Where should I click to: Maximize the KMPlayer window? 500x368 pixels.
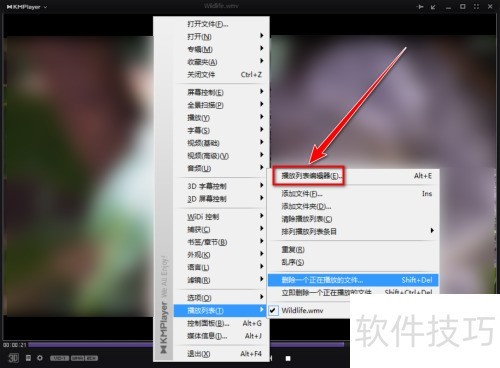click(463, 6)
